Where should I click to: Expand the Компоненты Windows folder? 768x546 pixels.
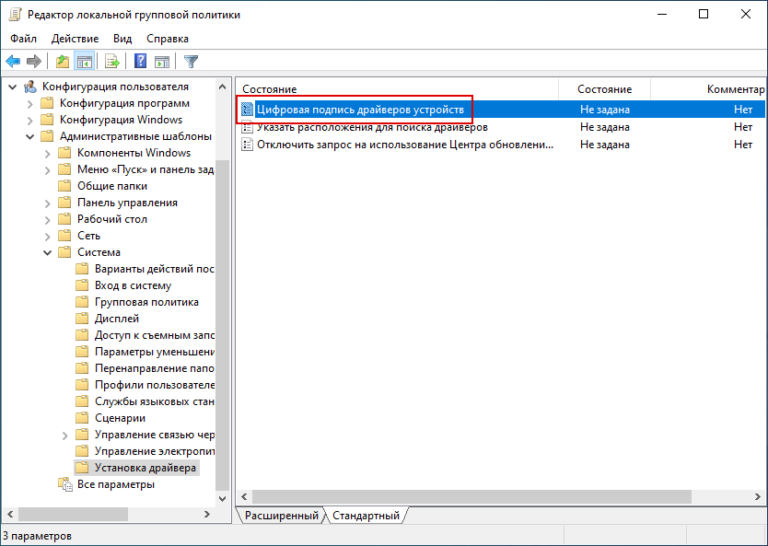(x=47, y=153)
